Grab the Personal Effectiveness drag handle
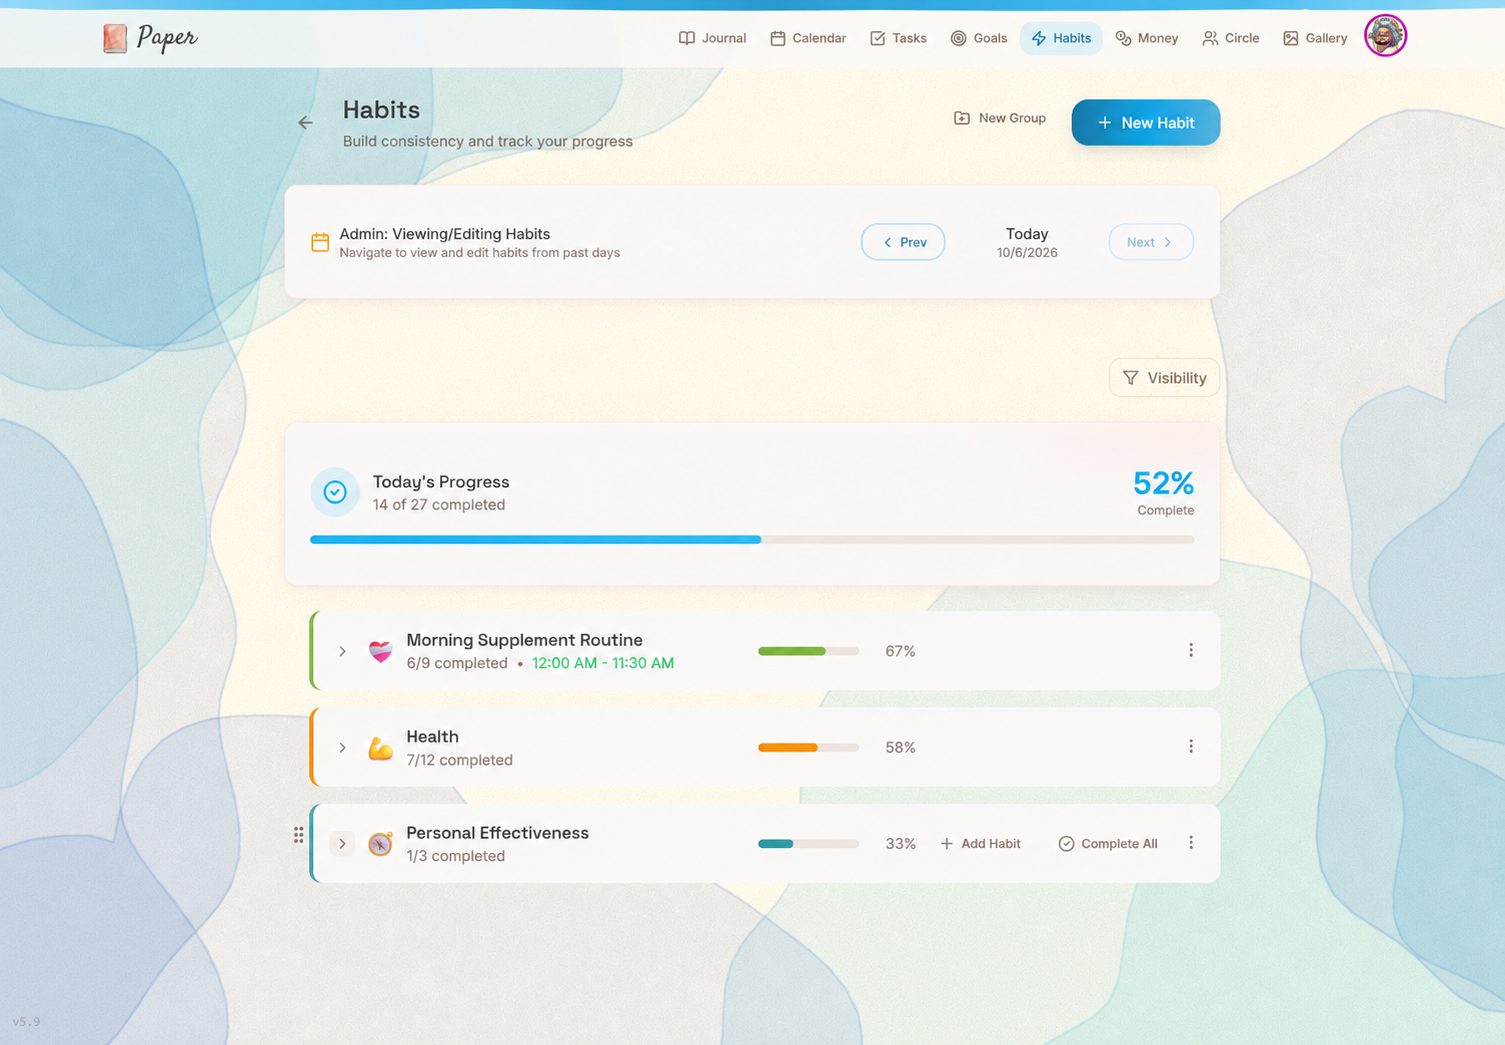This screenshot has height=1045, width=1505. (x=298, y=835)
